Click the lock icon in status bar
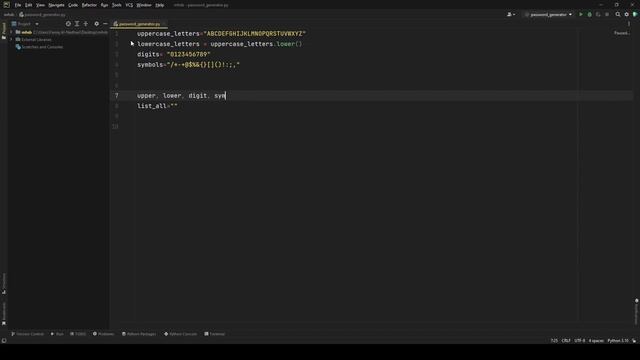Screen dimensions: 640x360 (634, 340)
